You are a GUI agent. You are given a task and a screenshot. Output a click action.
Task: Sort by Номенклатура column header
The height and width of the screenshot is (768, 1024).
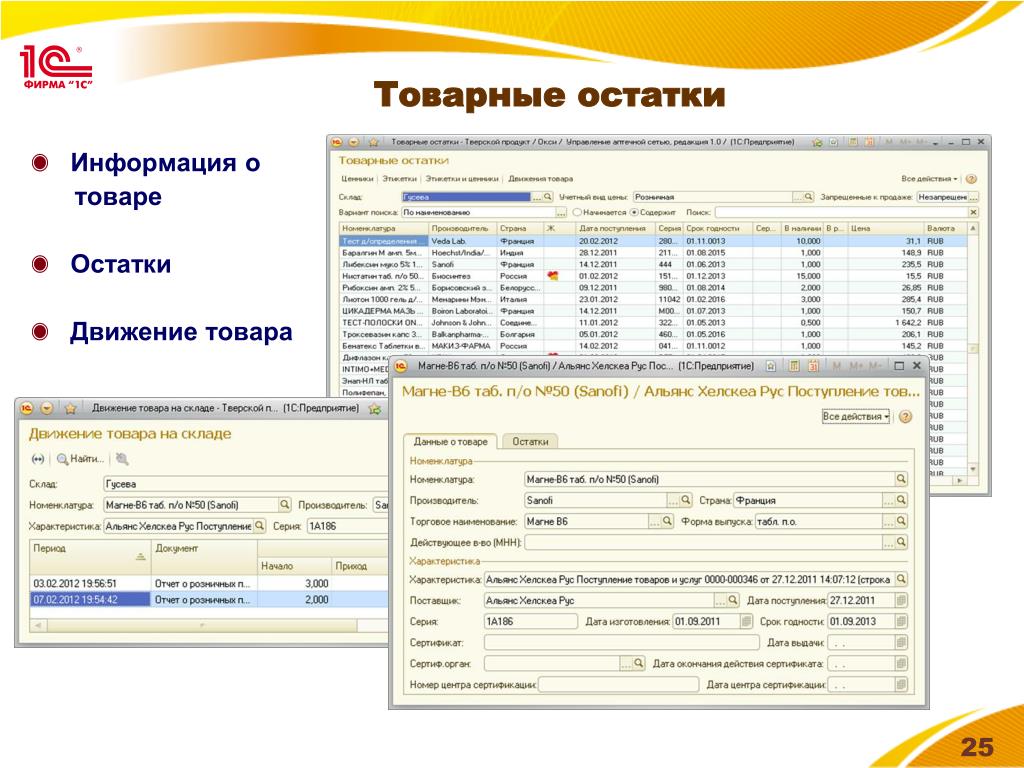point(384,229)
